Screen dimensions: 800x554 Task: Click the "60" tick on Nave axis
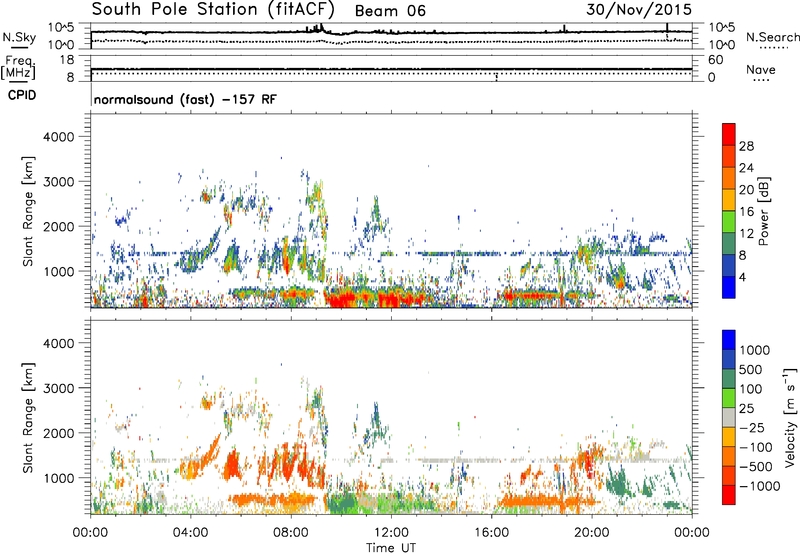pos(715,60)
